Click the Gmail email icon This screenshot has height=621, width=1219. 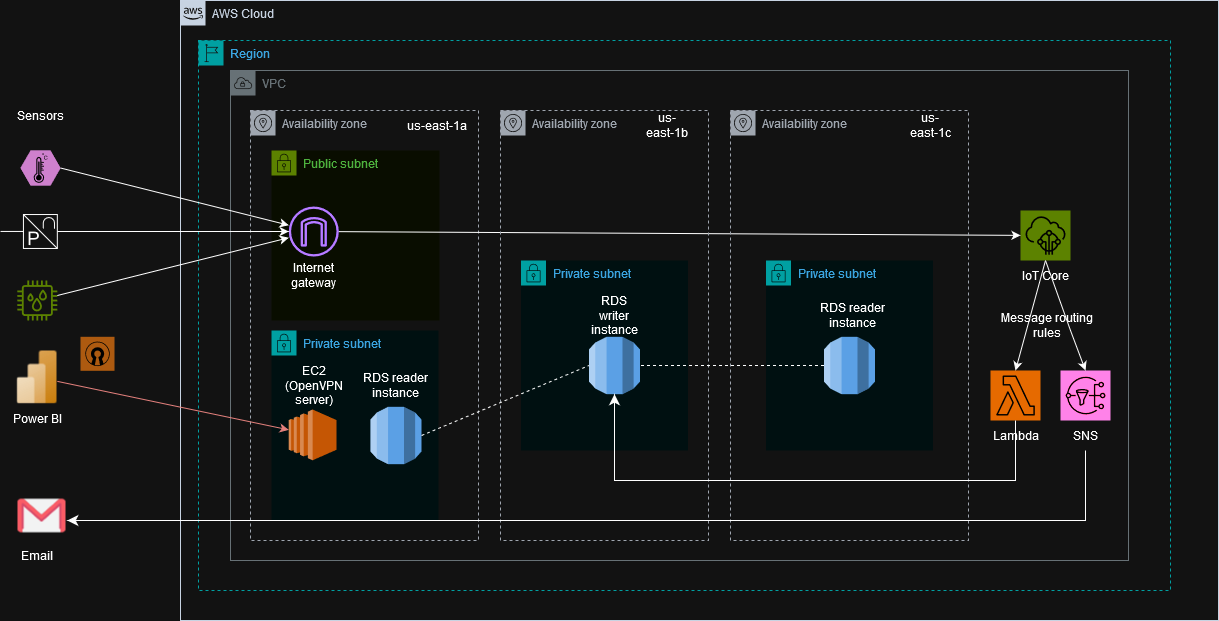pos(41,516)
